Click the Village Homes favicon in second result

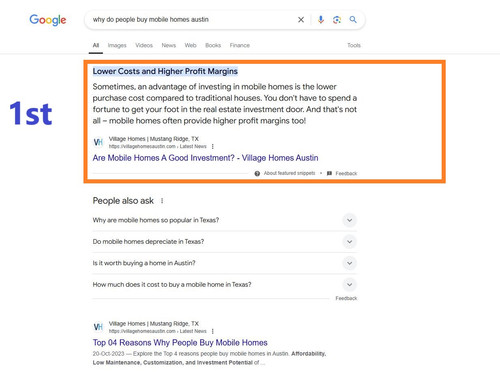(x=98, y=327)
